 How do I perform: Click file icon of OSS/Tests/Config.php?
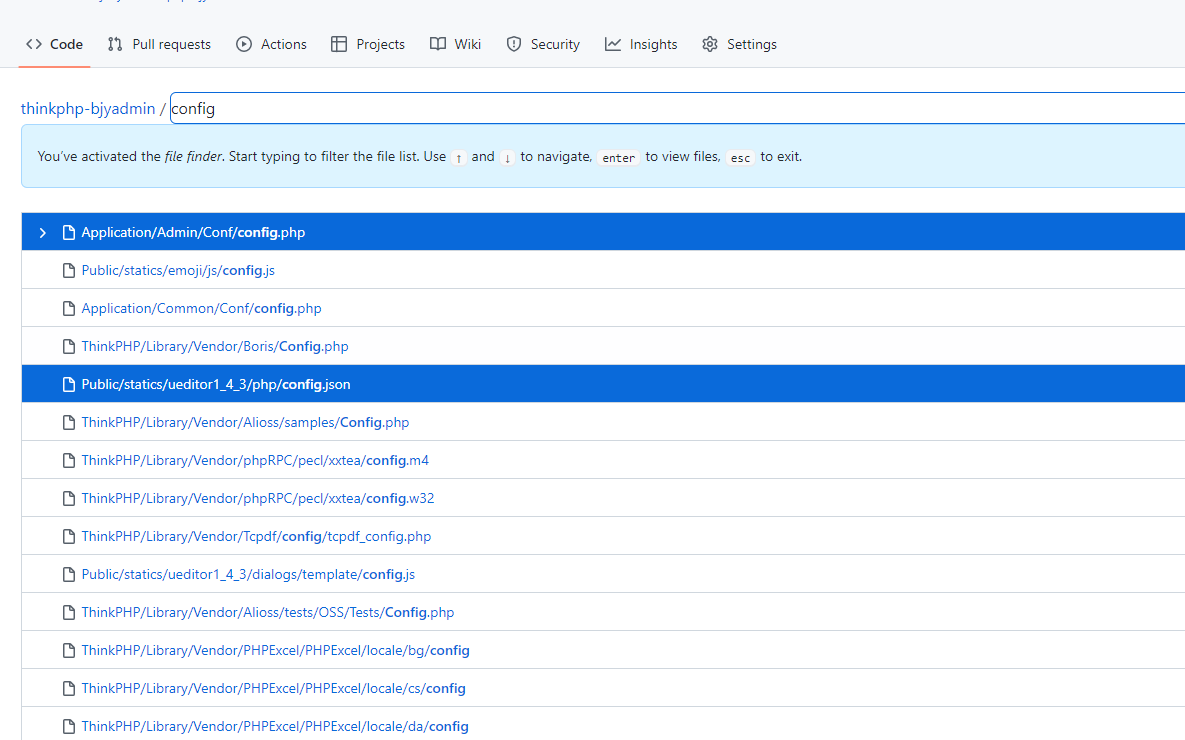(69, 612)
